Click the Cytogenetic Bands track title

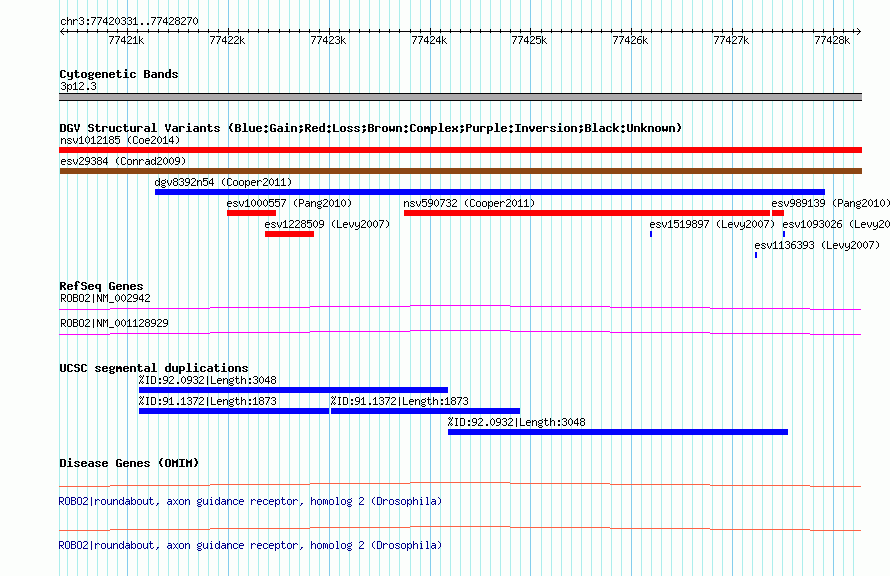119,74
